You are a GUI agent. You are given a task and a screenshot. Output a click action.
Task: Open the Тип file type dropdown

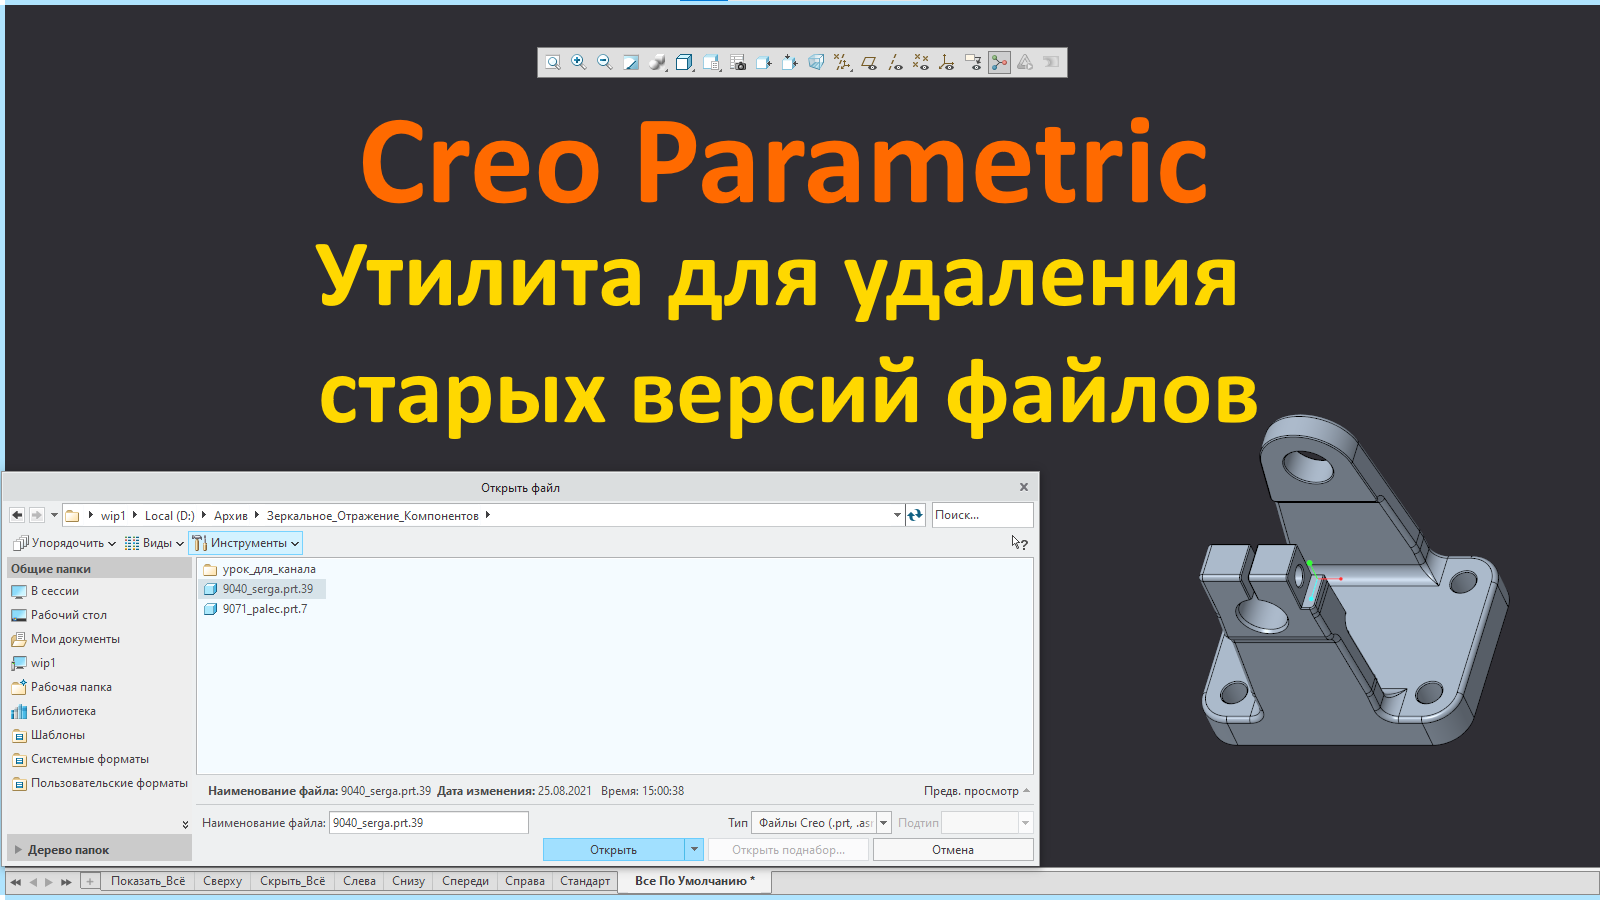point(884,822)
